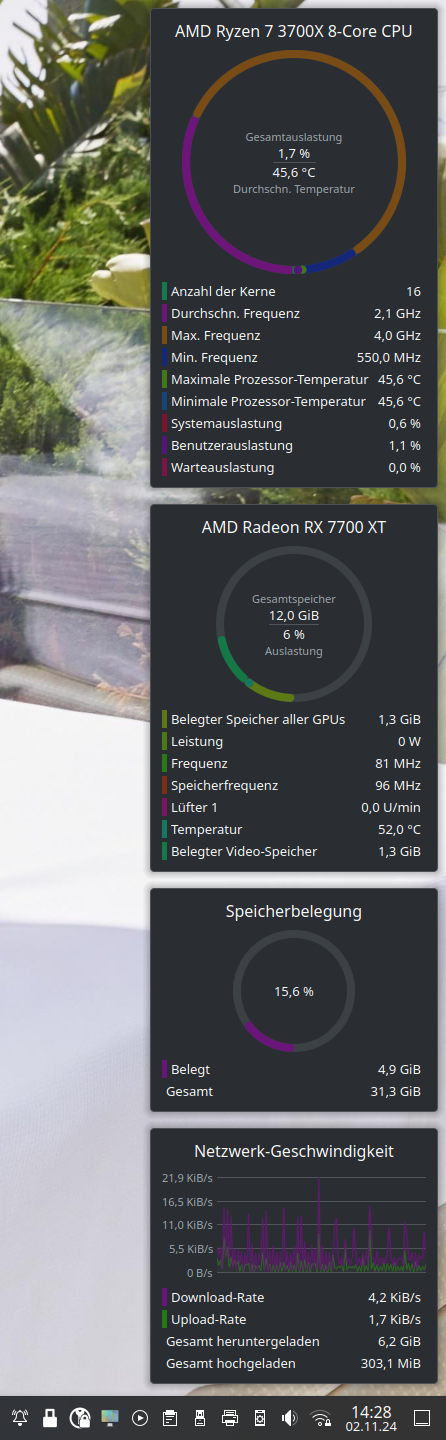The width and height of the screenshot is (446, 1440).
Task: Click the Netzwerk-Geschwindigkeit widget title
Action: [x=294, y=1150]
